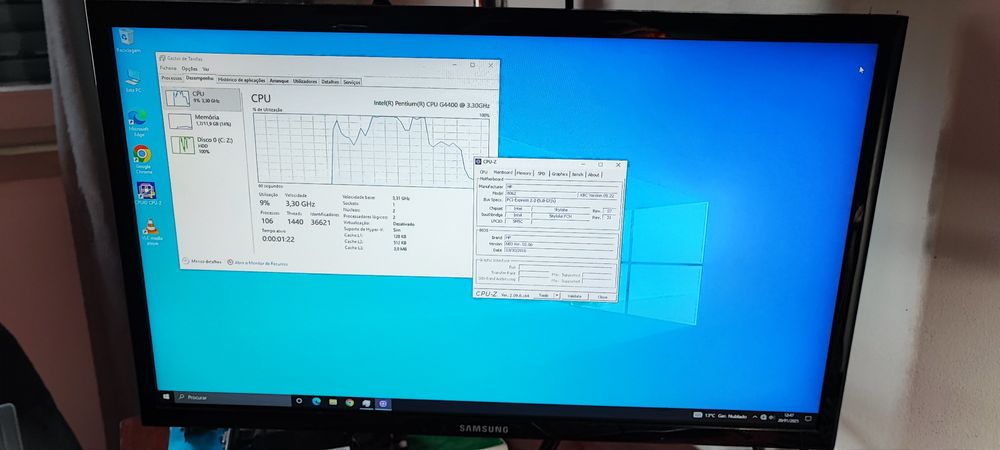Open the CPU tab in CPU-Z
Viewport: 1000px width, 450px height.
click(483, 172)
